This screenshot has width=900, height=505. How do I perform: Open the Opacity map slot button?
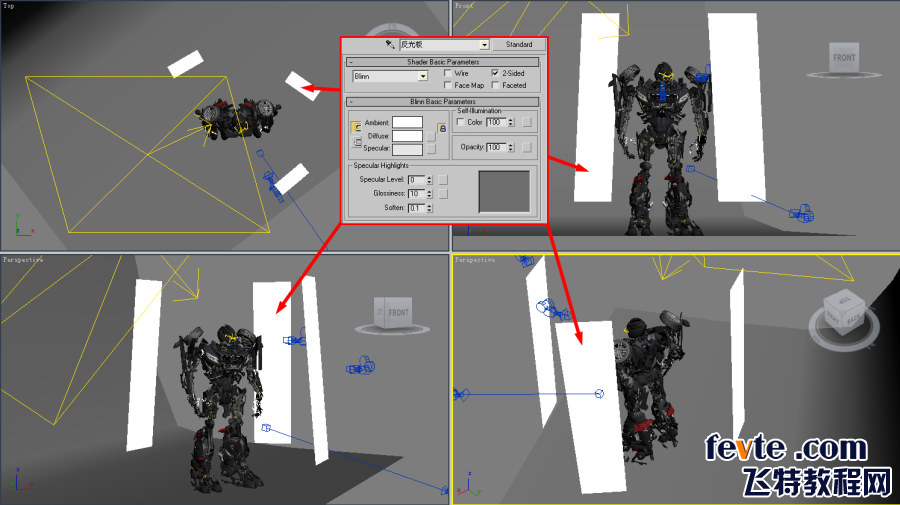coord(527,147)
